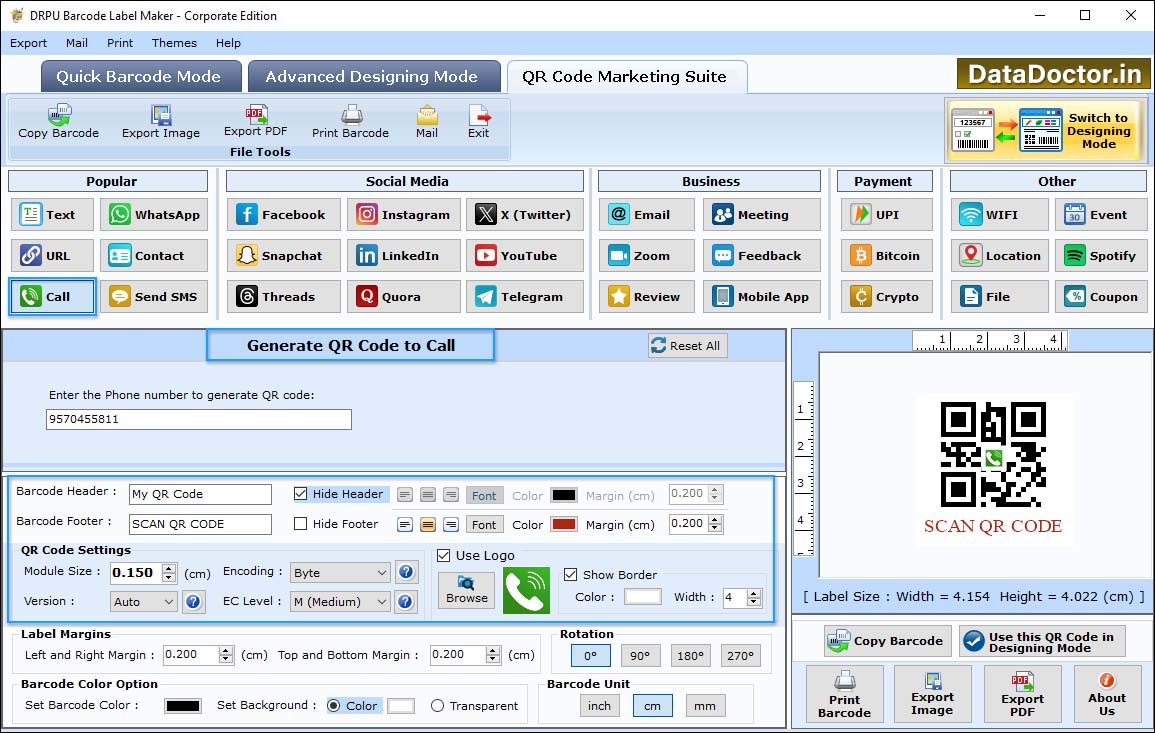Viewport: 1155px width, 733px height.
Task: Click Switch to Designing Mode button
Action: pos(1046,130)
